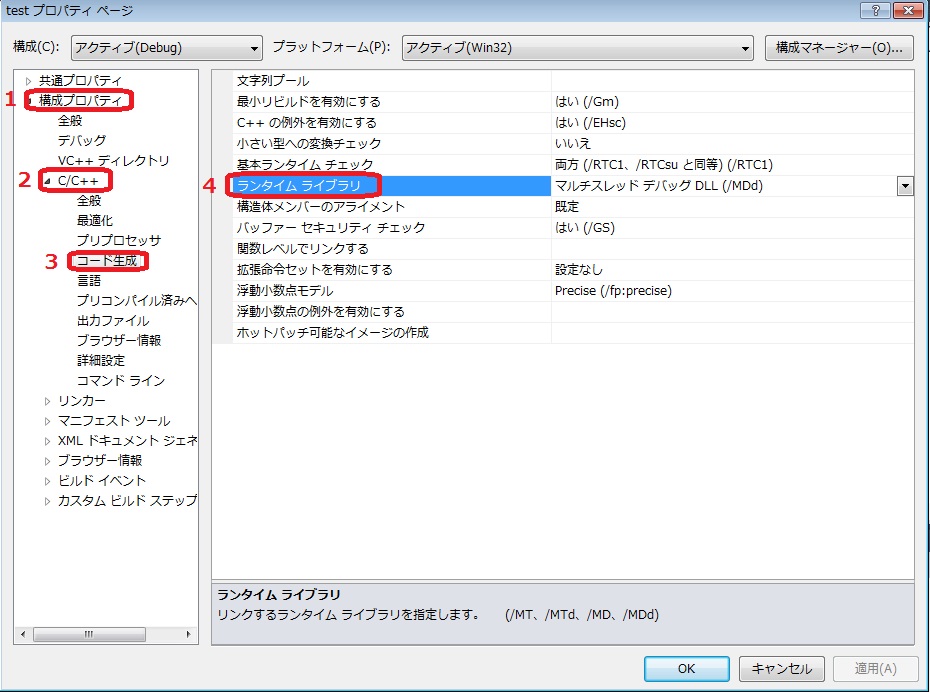Select the 言語 tree item
This screenshot has height=692, width=930.
pos(89,280)
